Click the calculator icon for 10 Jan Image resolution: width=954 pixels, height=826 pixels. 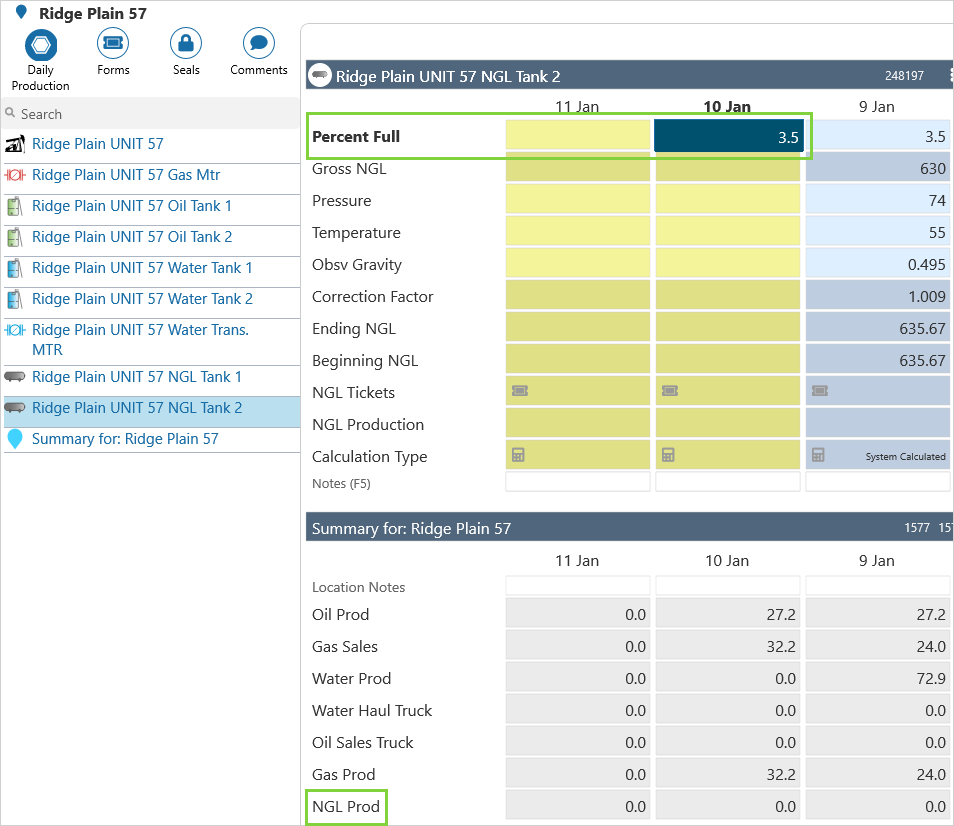(x=669, y=456)
